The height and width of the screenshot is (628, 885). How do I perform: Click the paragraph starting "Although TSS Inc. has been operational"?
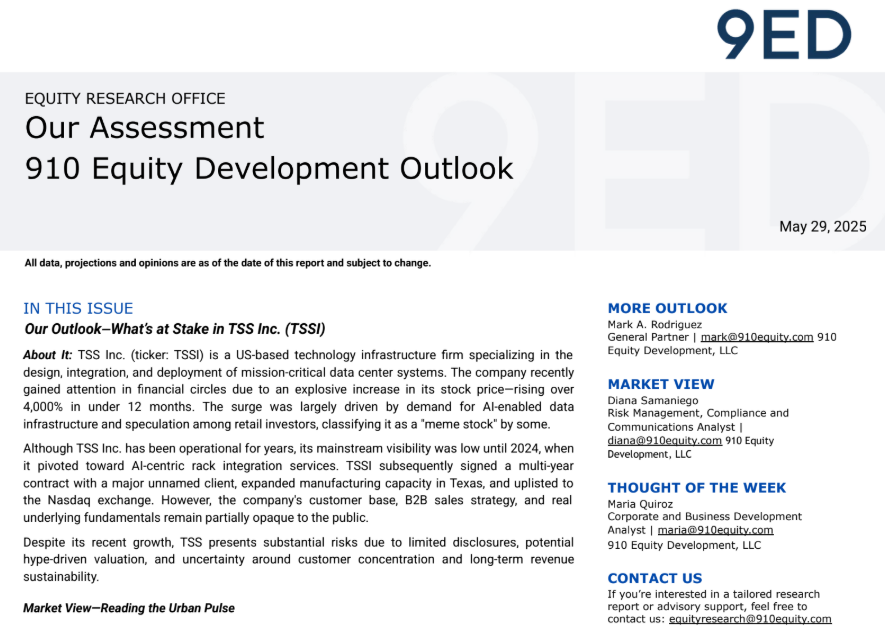(x=298, y=483)
